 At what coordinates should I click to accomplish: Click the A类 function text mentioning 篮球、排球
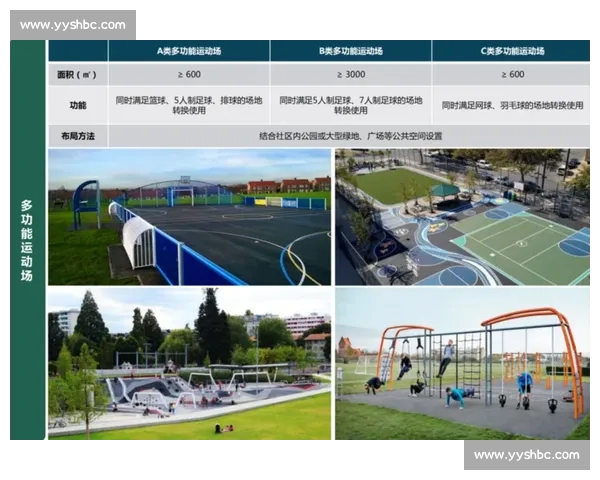189,105
